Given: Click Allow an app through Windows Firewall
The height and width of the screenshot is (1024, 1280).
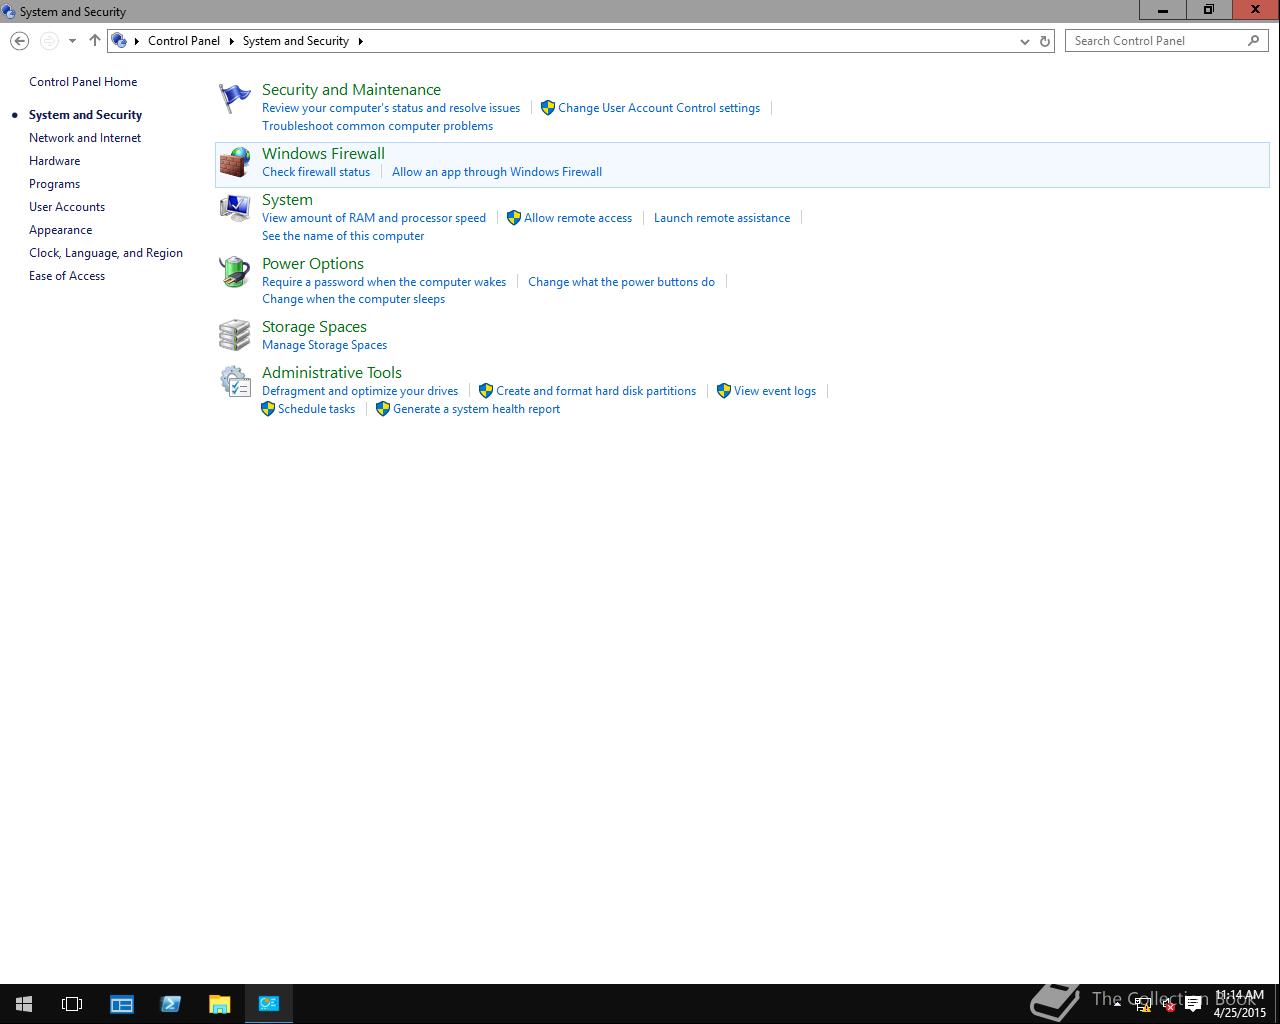Looking at the screenshot, I should click(x=497, y=172).
